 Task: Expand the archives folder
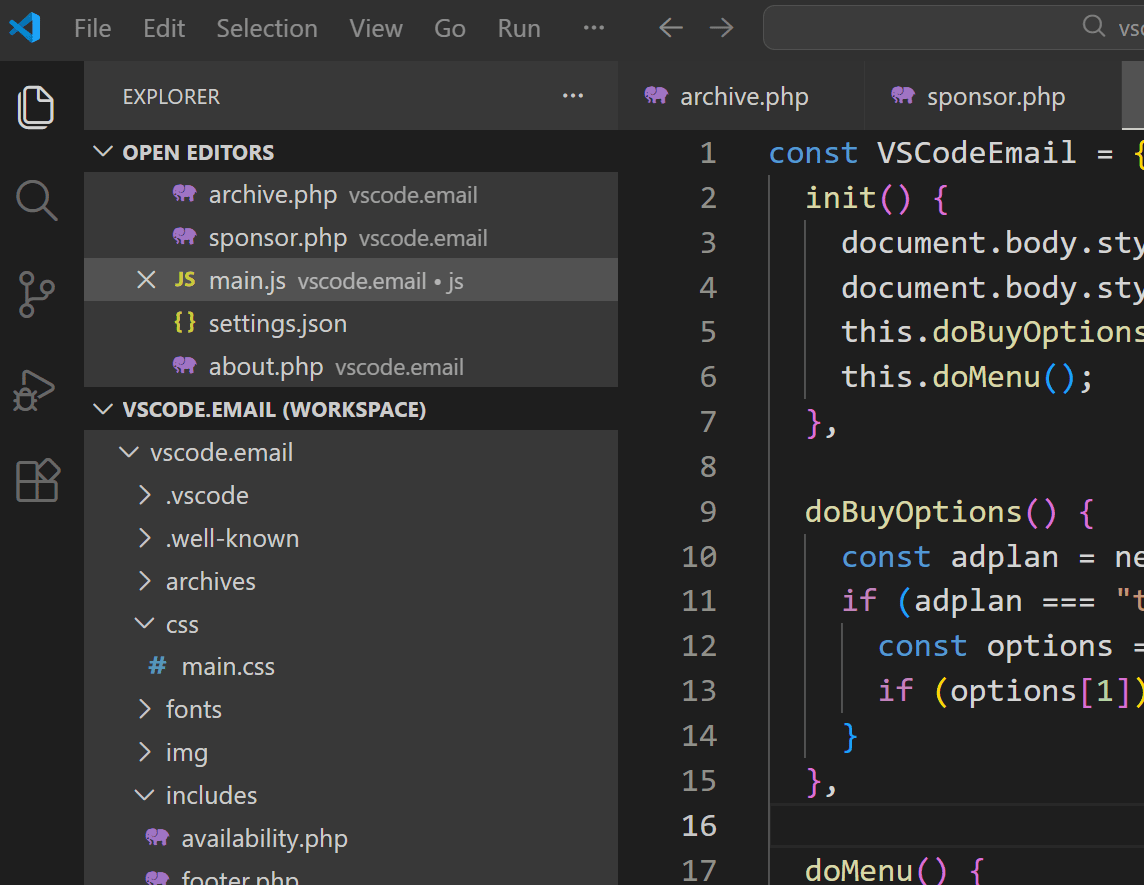coord(145,580)
